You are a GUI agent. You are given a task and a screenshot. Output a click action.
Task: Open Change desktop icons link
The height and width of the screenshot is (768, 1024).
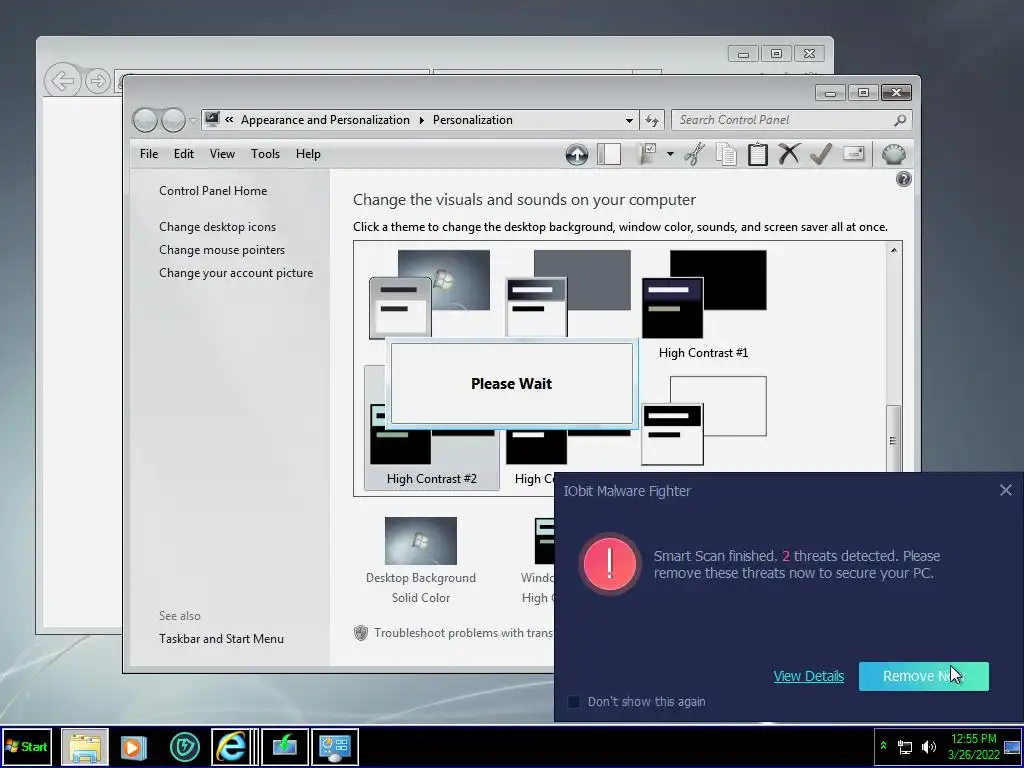tap(217, 227)
